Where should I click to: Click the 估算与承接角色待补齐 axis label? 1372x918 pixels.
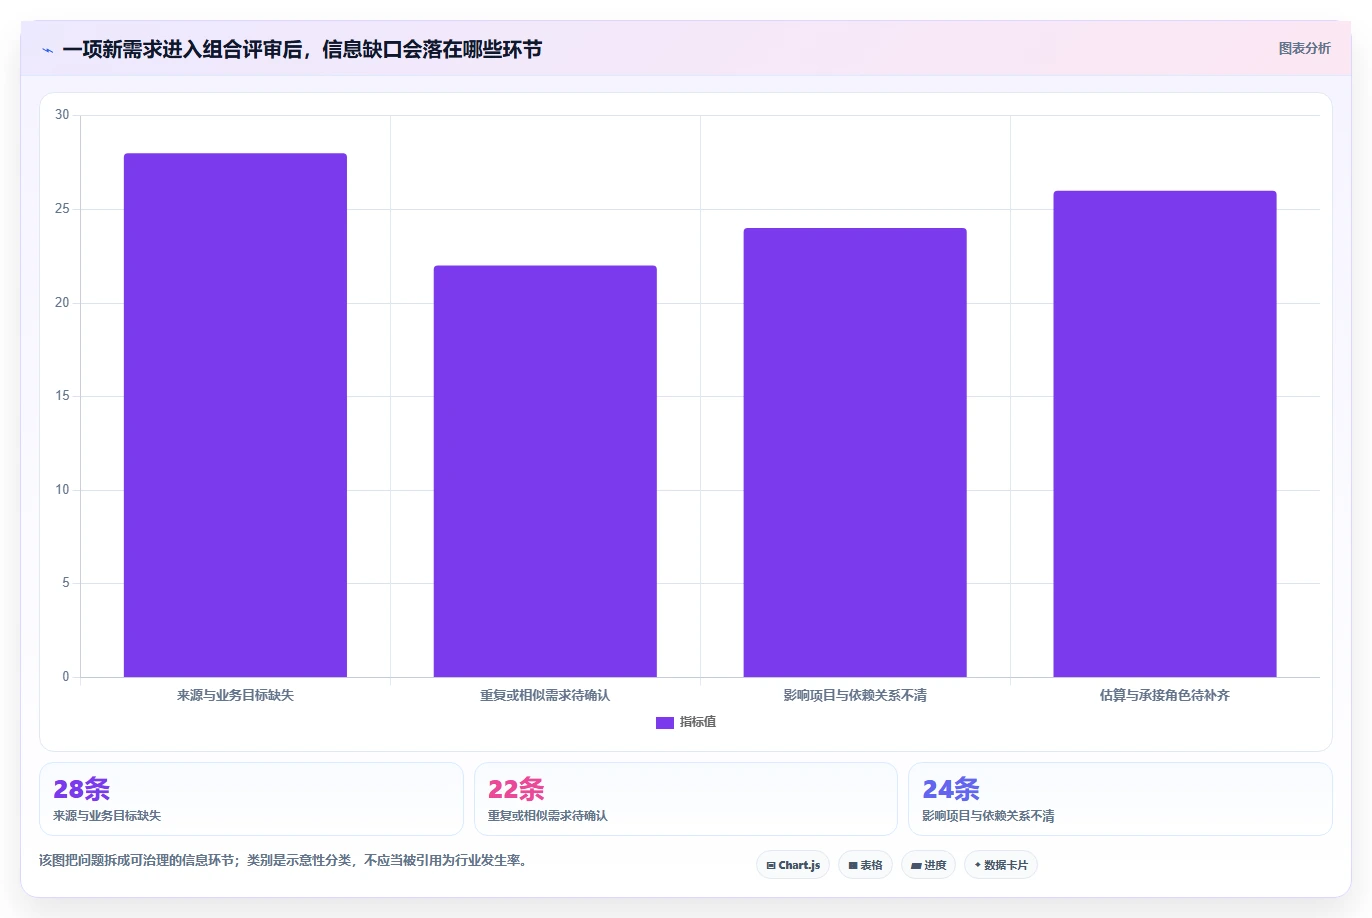1165,695
